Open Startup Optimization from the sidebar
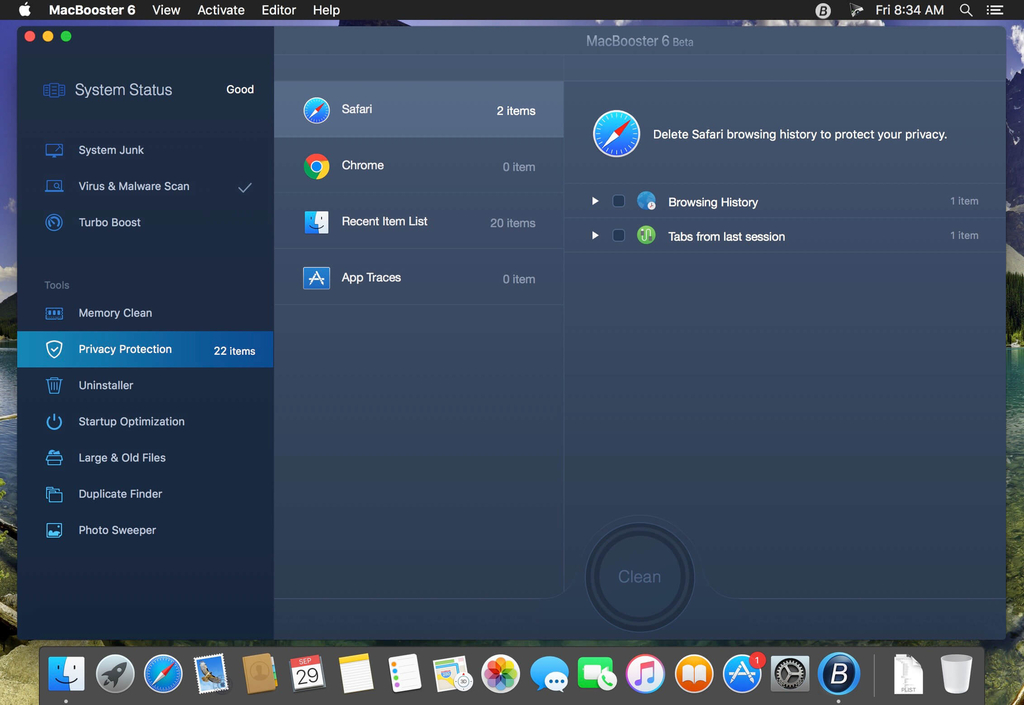 (x=131, y=421)
